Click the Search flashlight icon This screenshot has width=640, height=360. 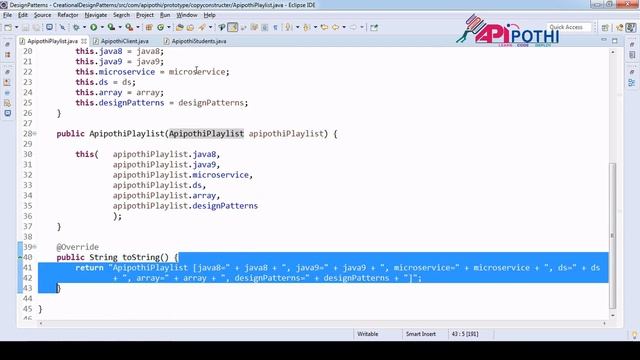point(202,27)
